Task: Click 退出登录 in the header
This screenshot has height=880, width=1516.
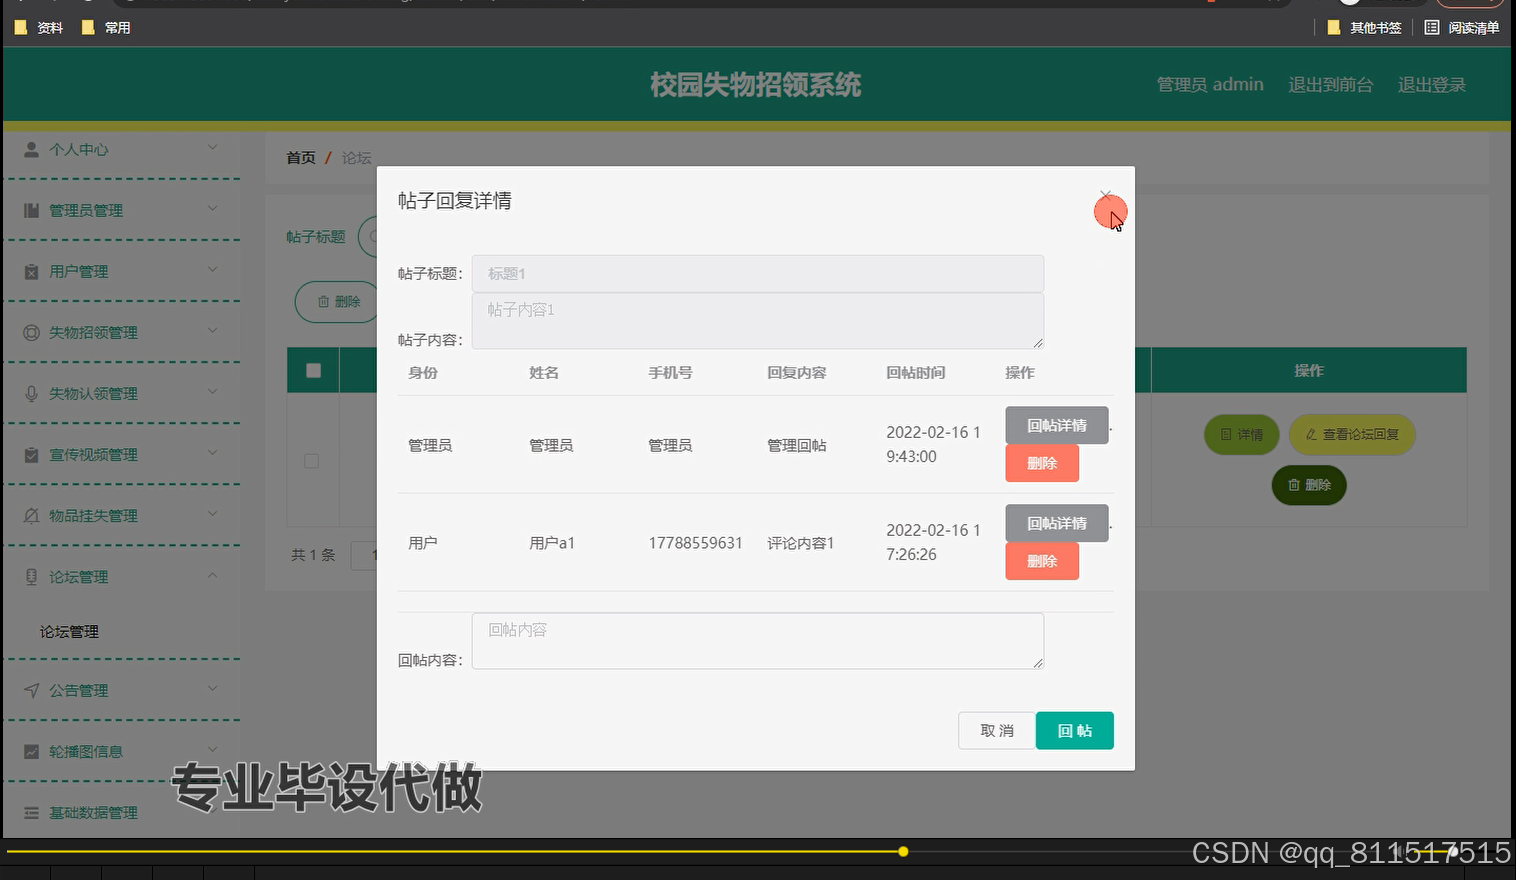Action: (x=1431, y=85)
